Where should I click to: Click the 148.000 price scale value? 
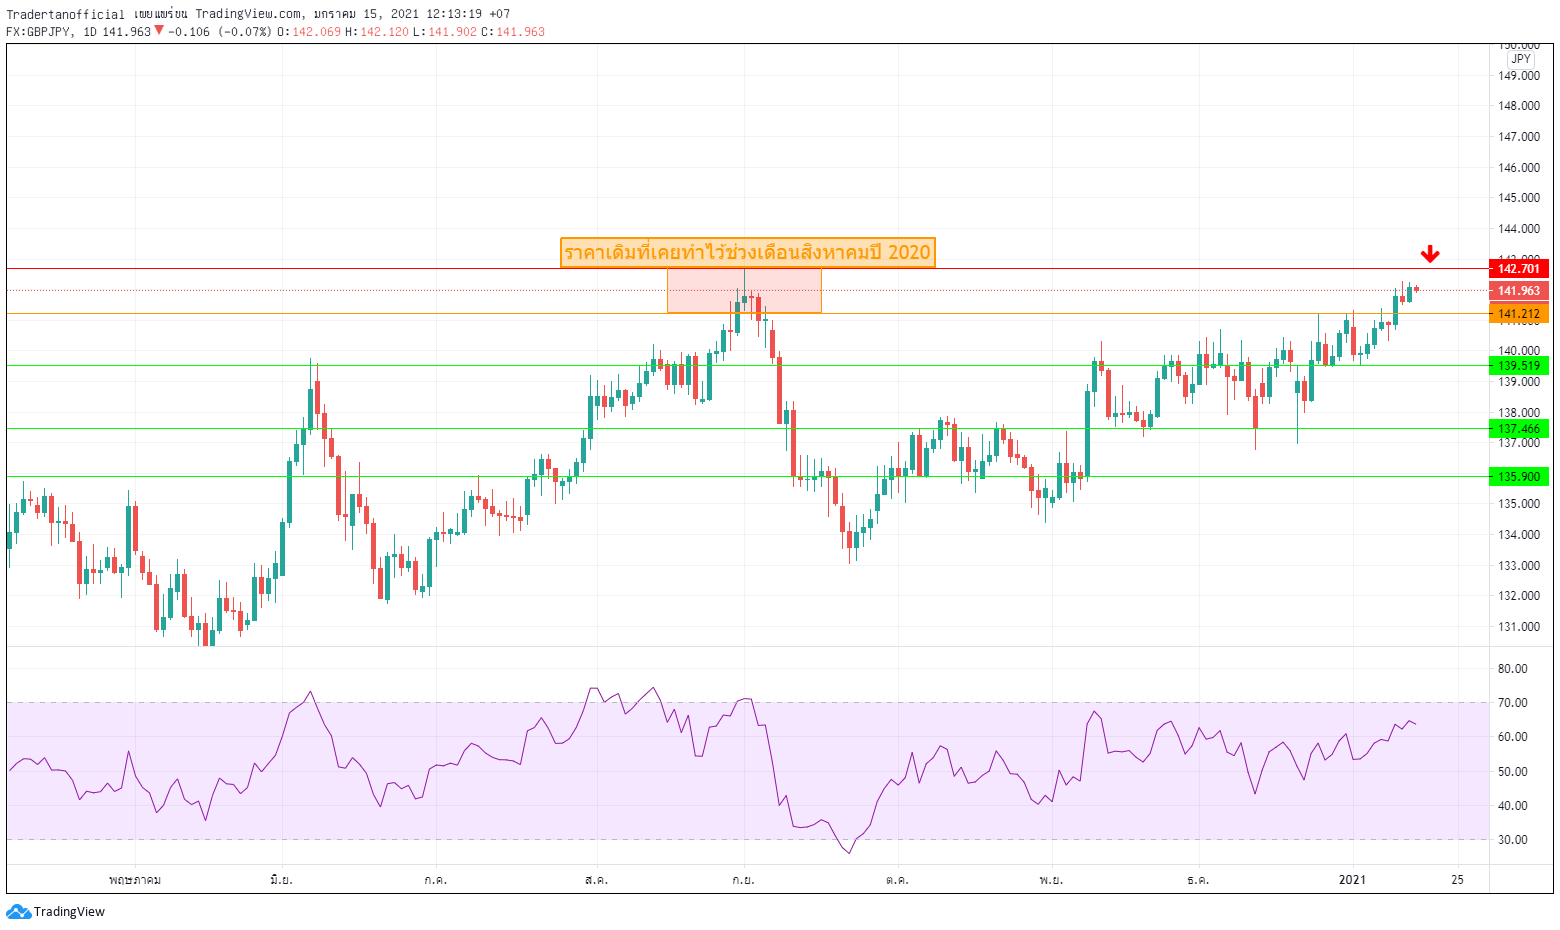pyautogui.click(x=1518, y=106)
